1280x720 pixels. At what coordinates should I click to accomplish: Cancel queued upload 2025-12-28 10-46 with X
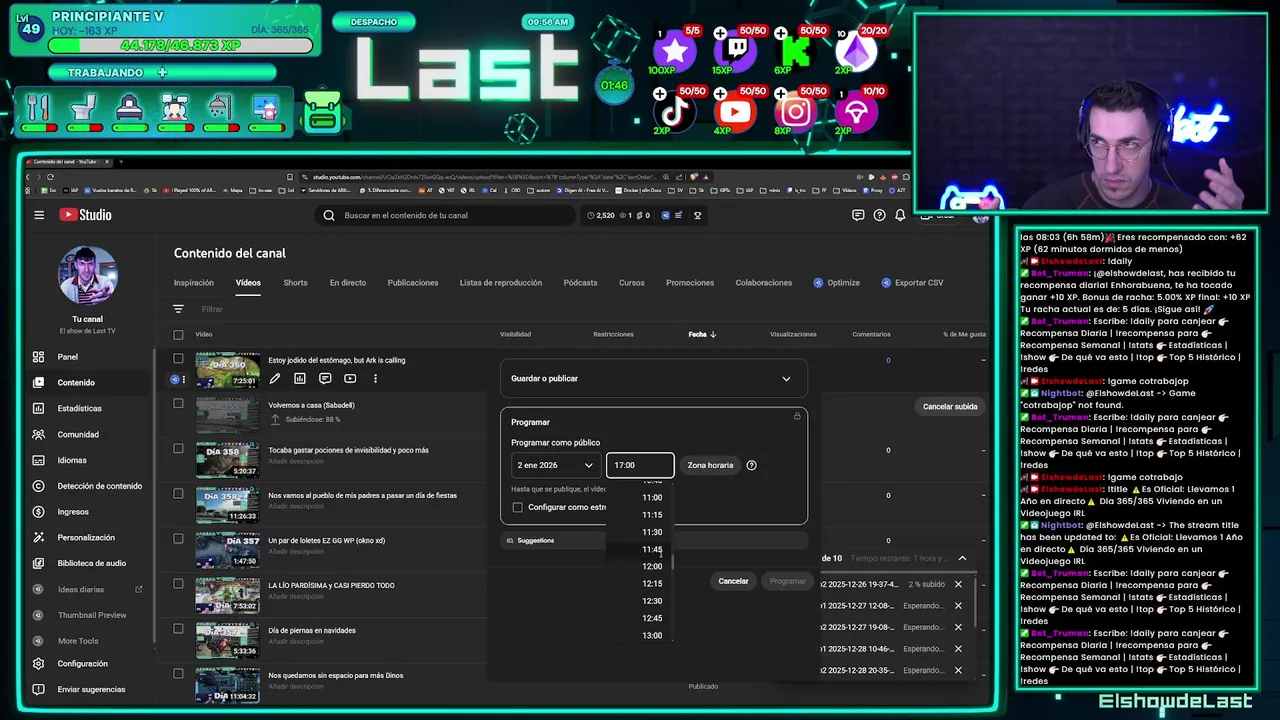(x=958, y=649)
